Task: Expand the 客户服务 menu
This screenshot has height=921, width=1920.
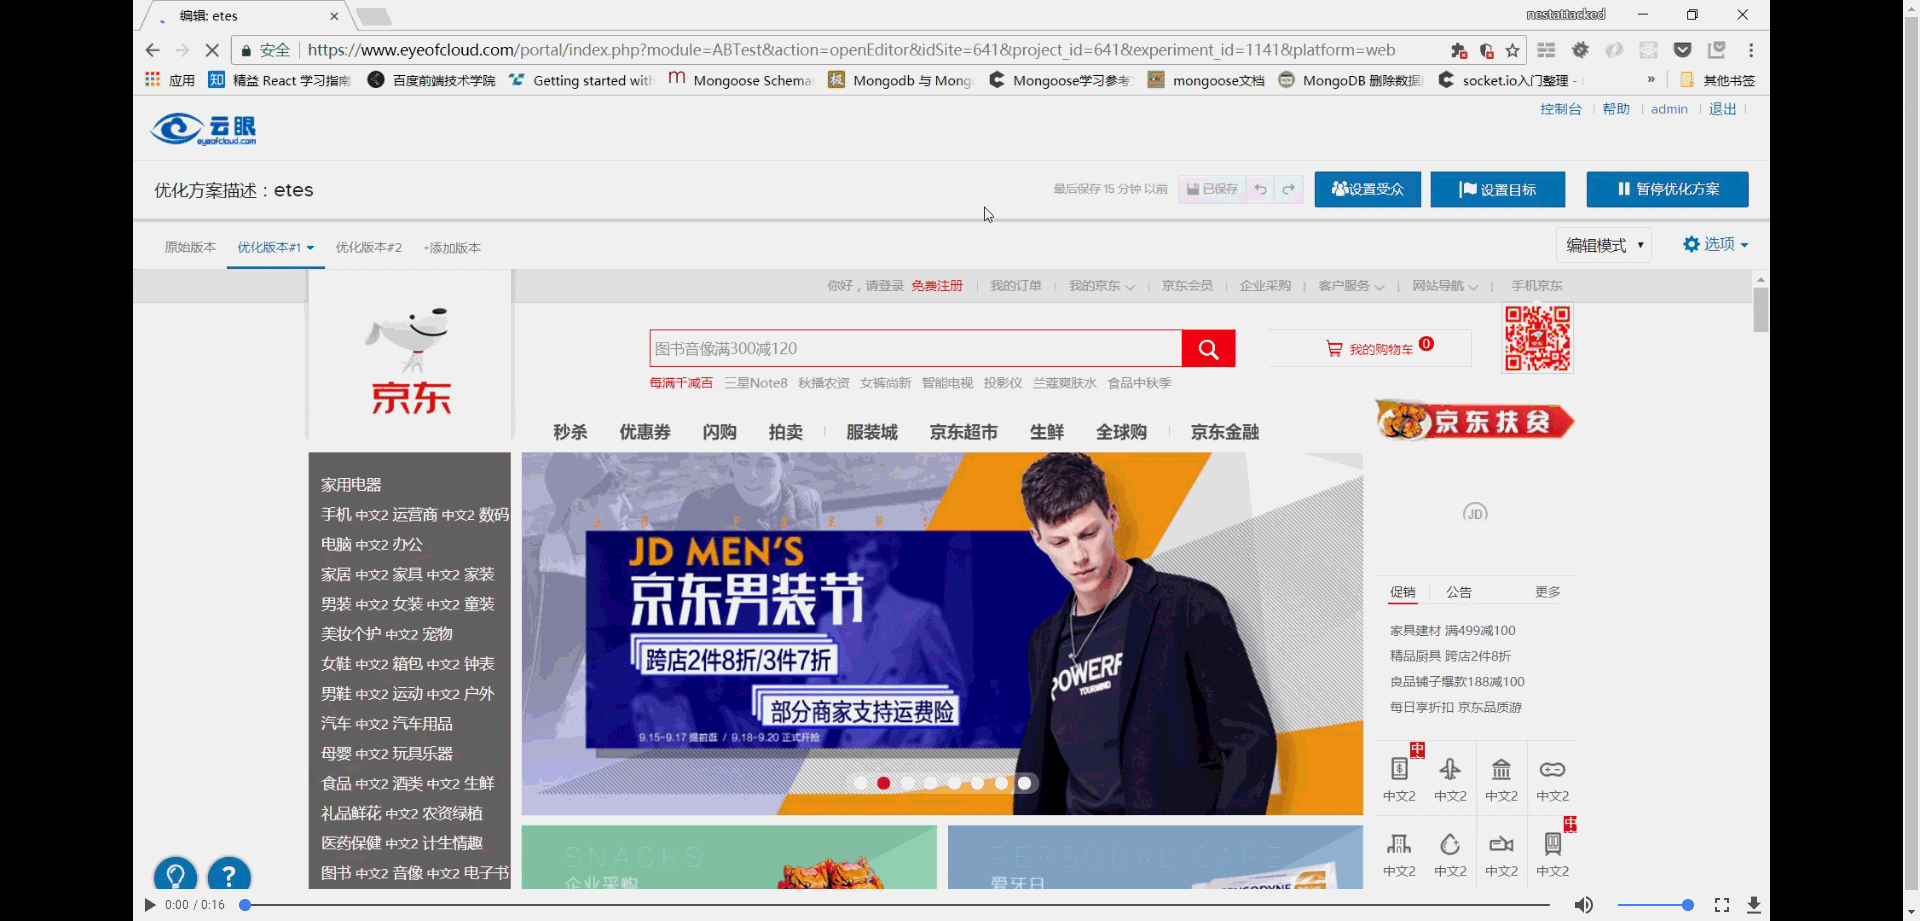Action: (1351, 286)
